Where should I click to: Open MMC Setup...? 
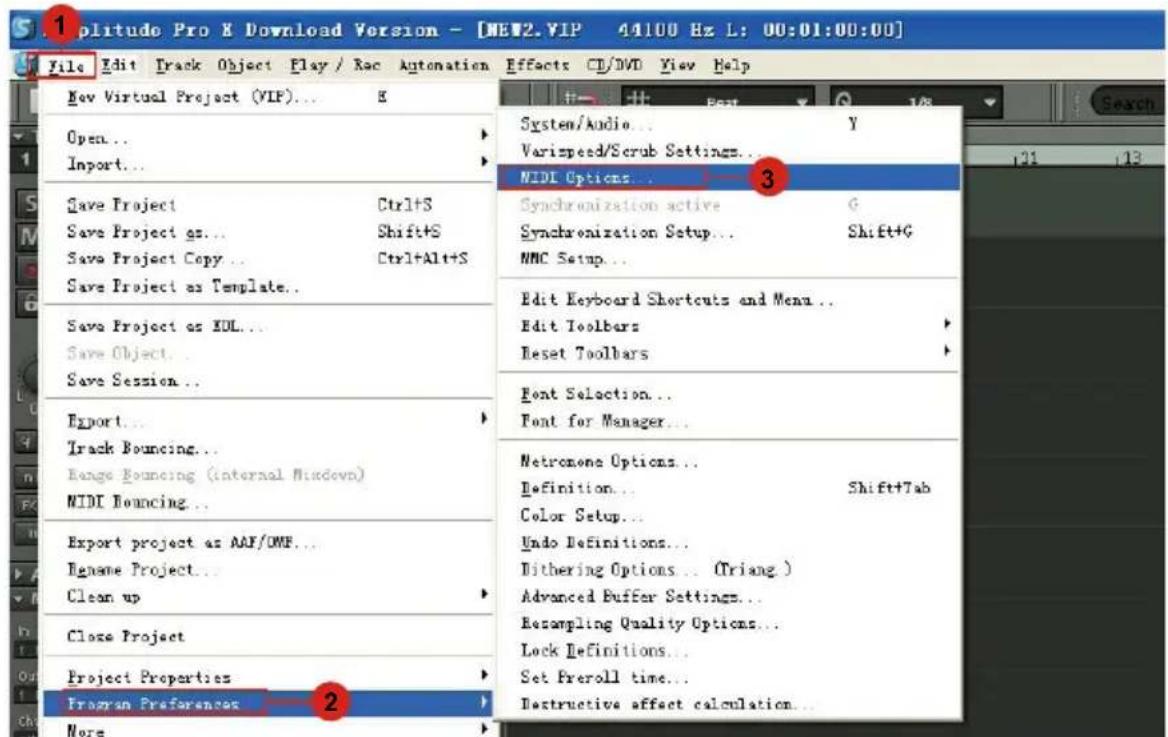[x=729, y=259]
